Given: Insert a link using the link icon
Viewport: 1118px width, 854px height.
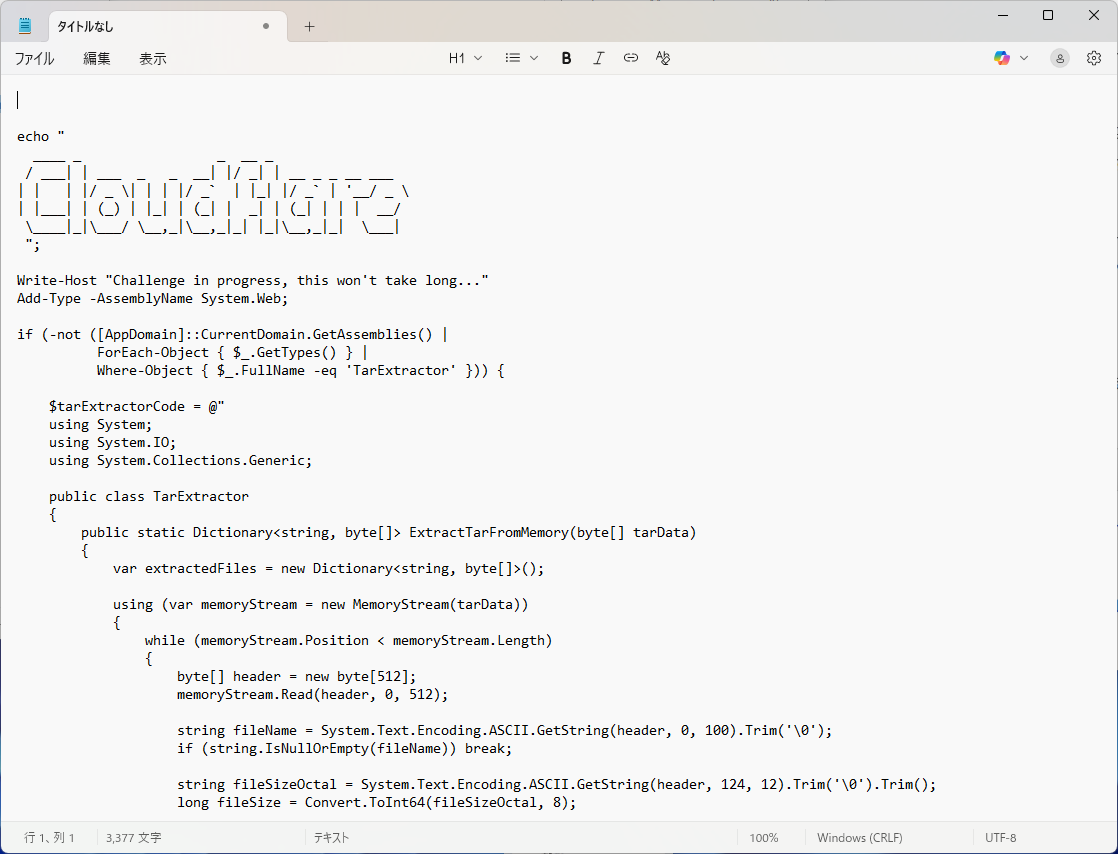Looking at the screenshot, I should coord(630,58).
